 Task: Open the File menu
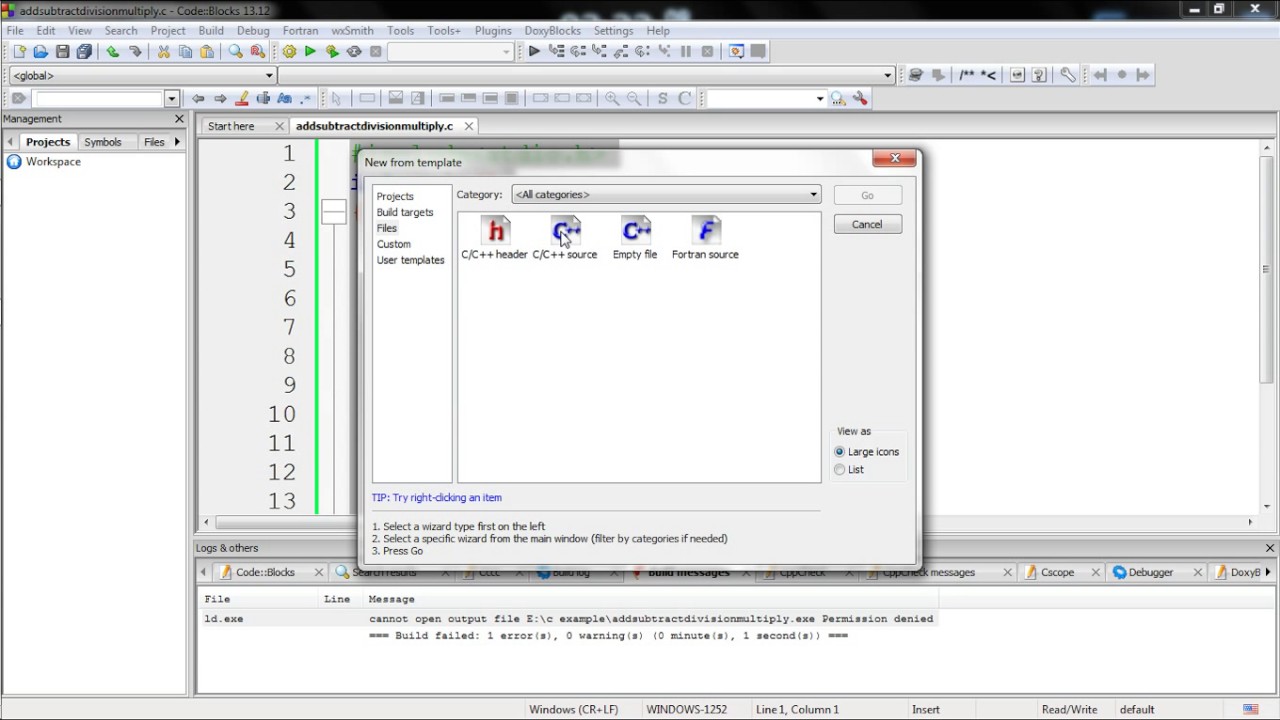coord(15,31)
